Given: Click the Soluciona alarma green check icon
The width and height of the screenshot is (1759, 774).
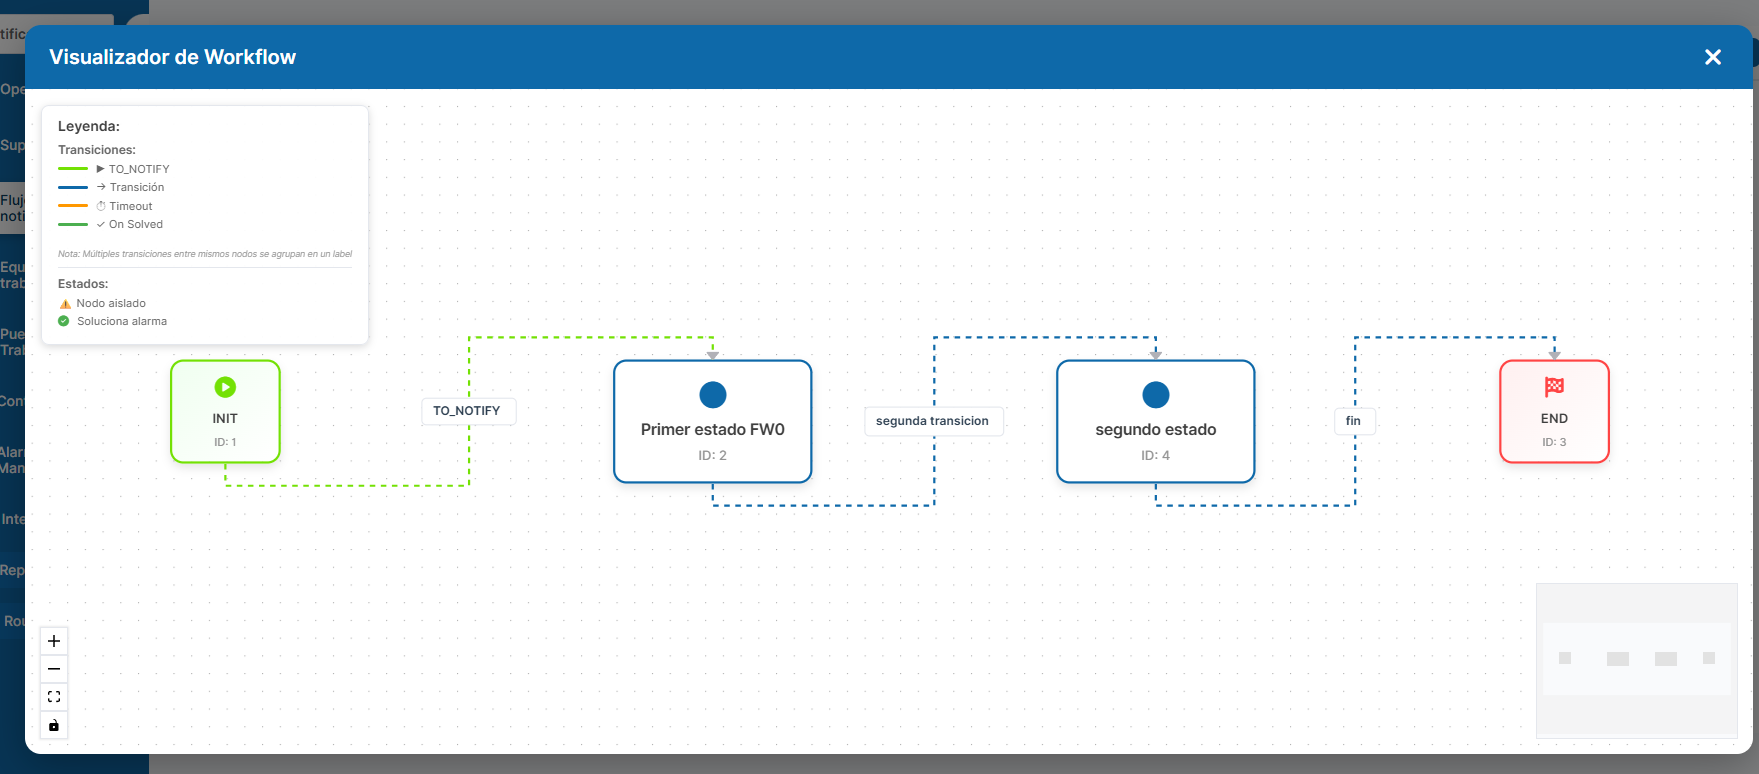Looking at the screenshot, I should click(64, 321).
